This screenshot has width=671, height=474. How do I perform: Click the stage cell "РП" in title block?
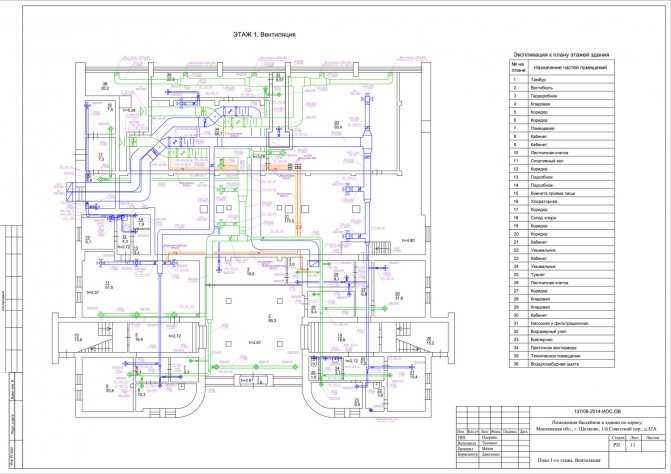(617, 445)
